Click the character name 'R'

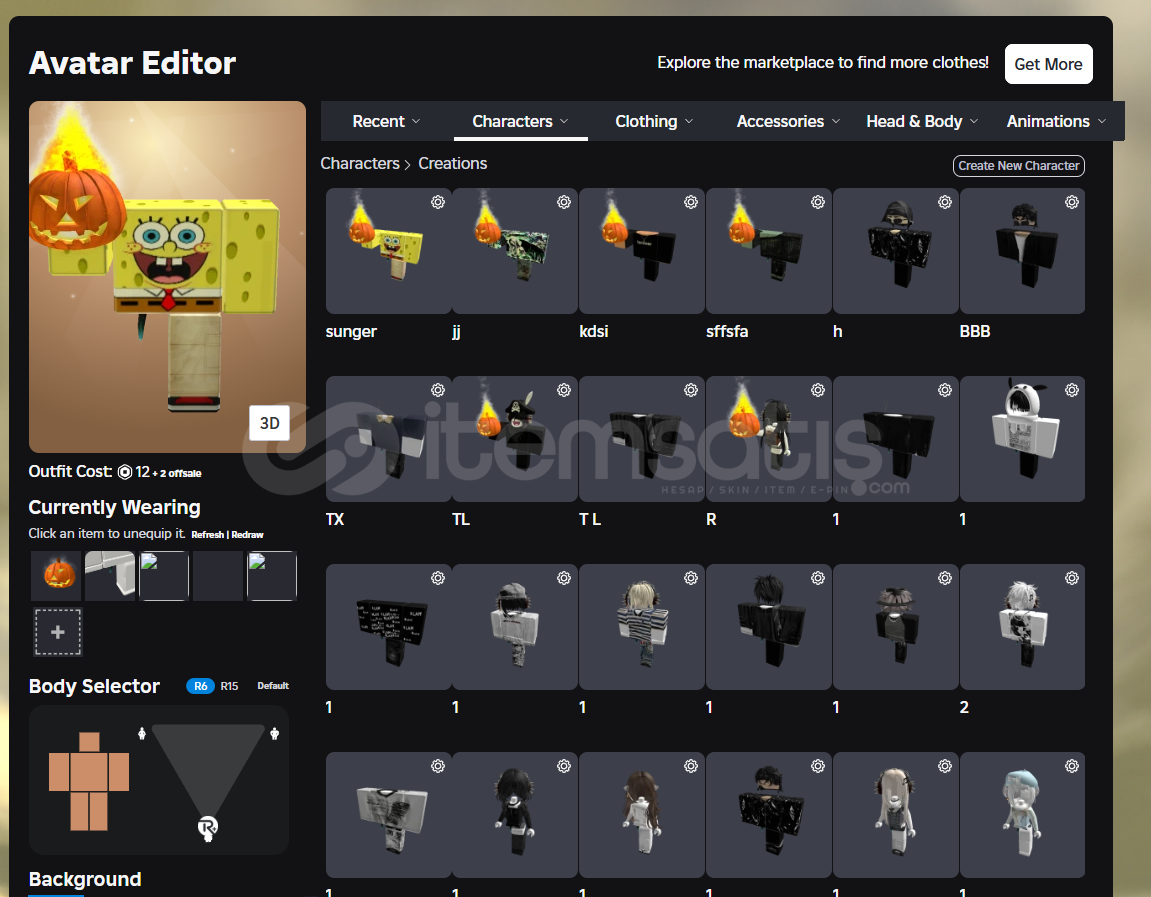[711, 520]
